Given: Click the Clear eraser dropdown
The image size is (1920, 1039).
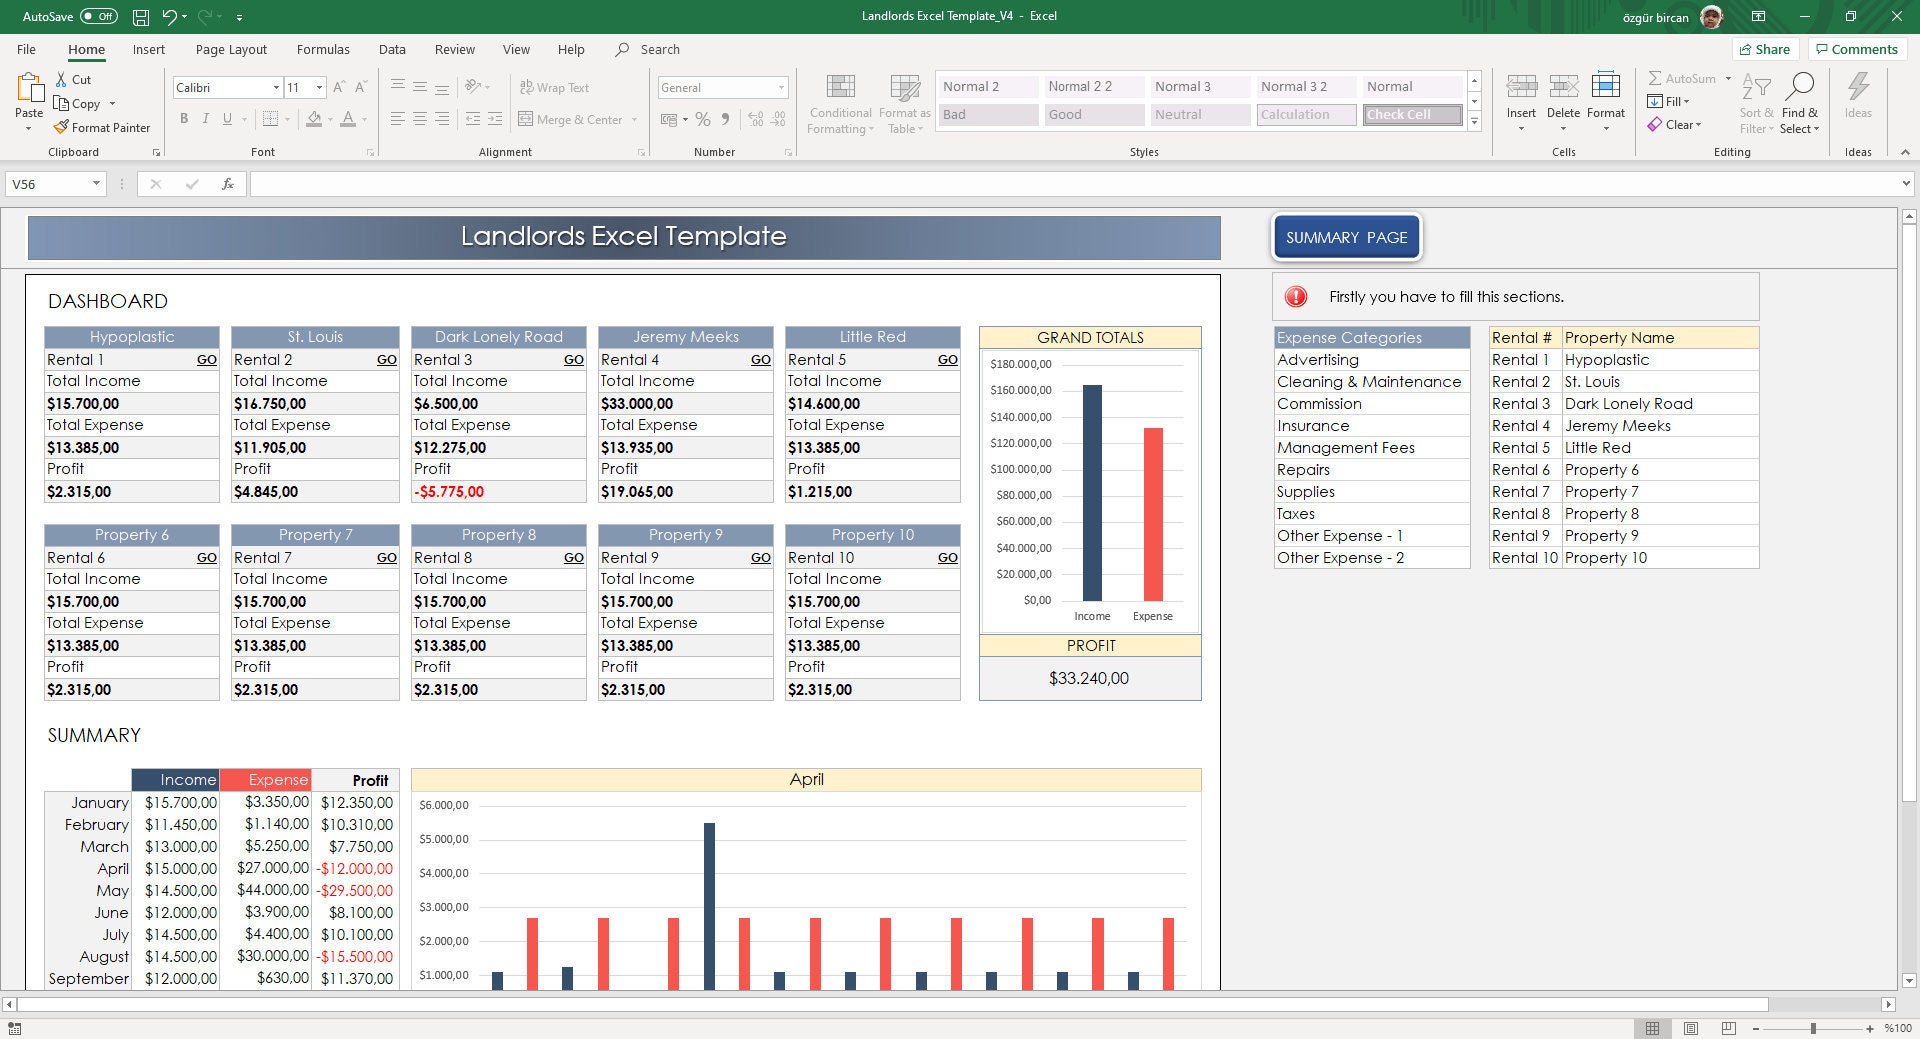Looking at the screenshot, I should click(1675, 125).
